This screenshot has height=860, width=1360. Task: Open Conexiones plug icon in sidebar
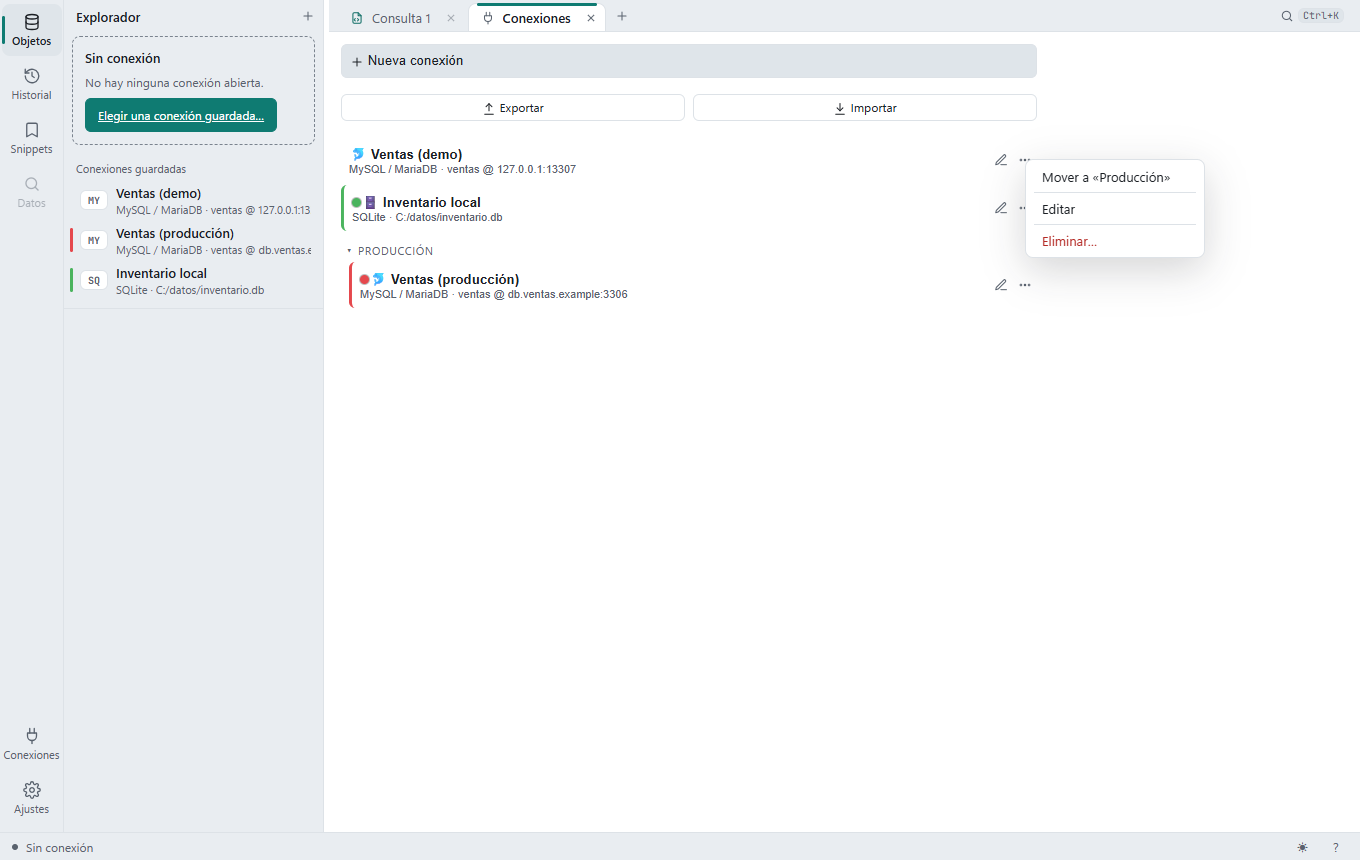point(31,744)
